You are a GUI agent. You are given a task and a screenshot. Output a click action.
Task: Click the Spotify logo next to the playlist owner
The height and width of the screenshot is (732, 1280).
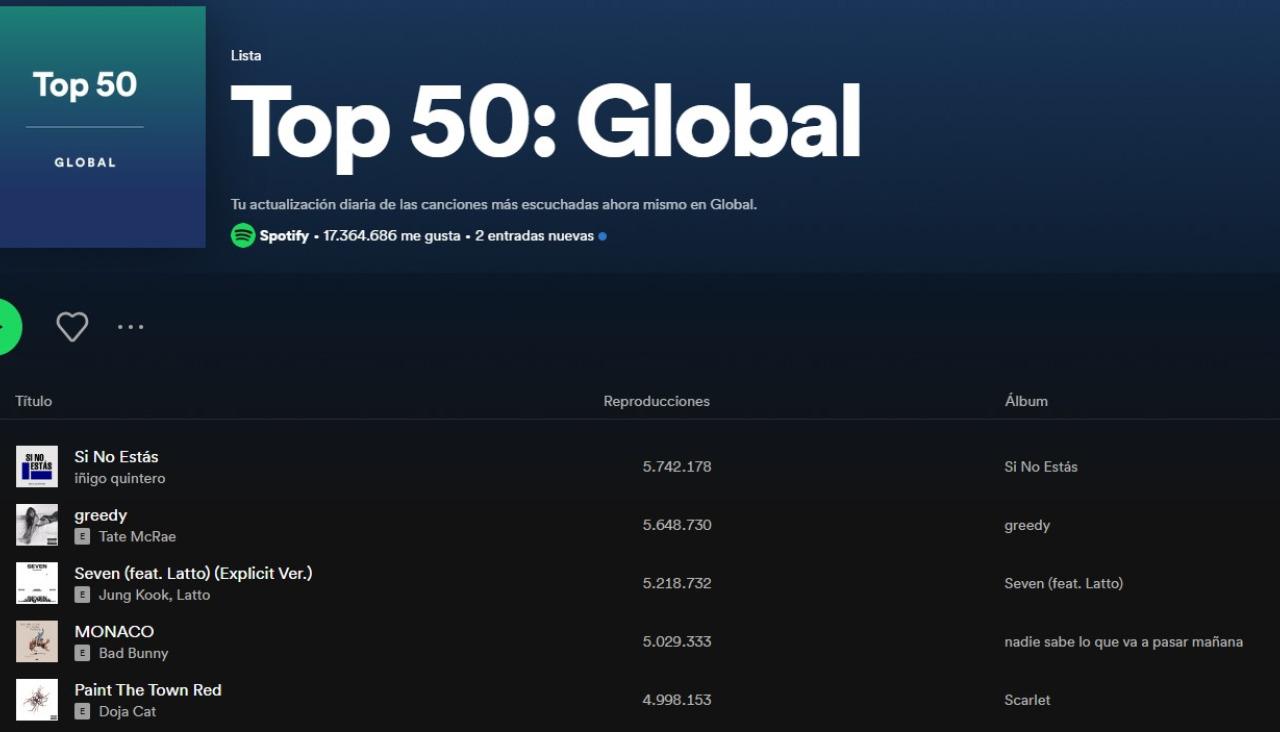[x=243, y=235]
